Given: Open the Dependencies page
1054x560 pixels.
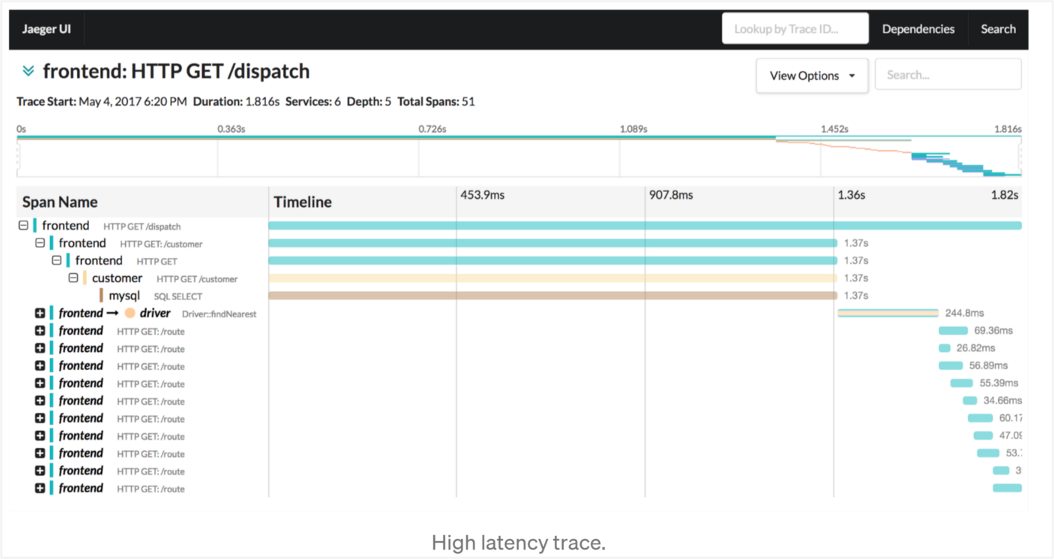Looking at the screenshot, I should [x=918, y=29].
